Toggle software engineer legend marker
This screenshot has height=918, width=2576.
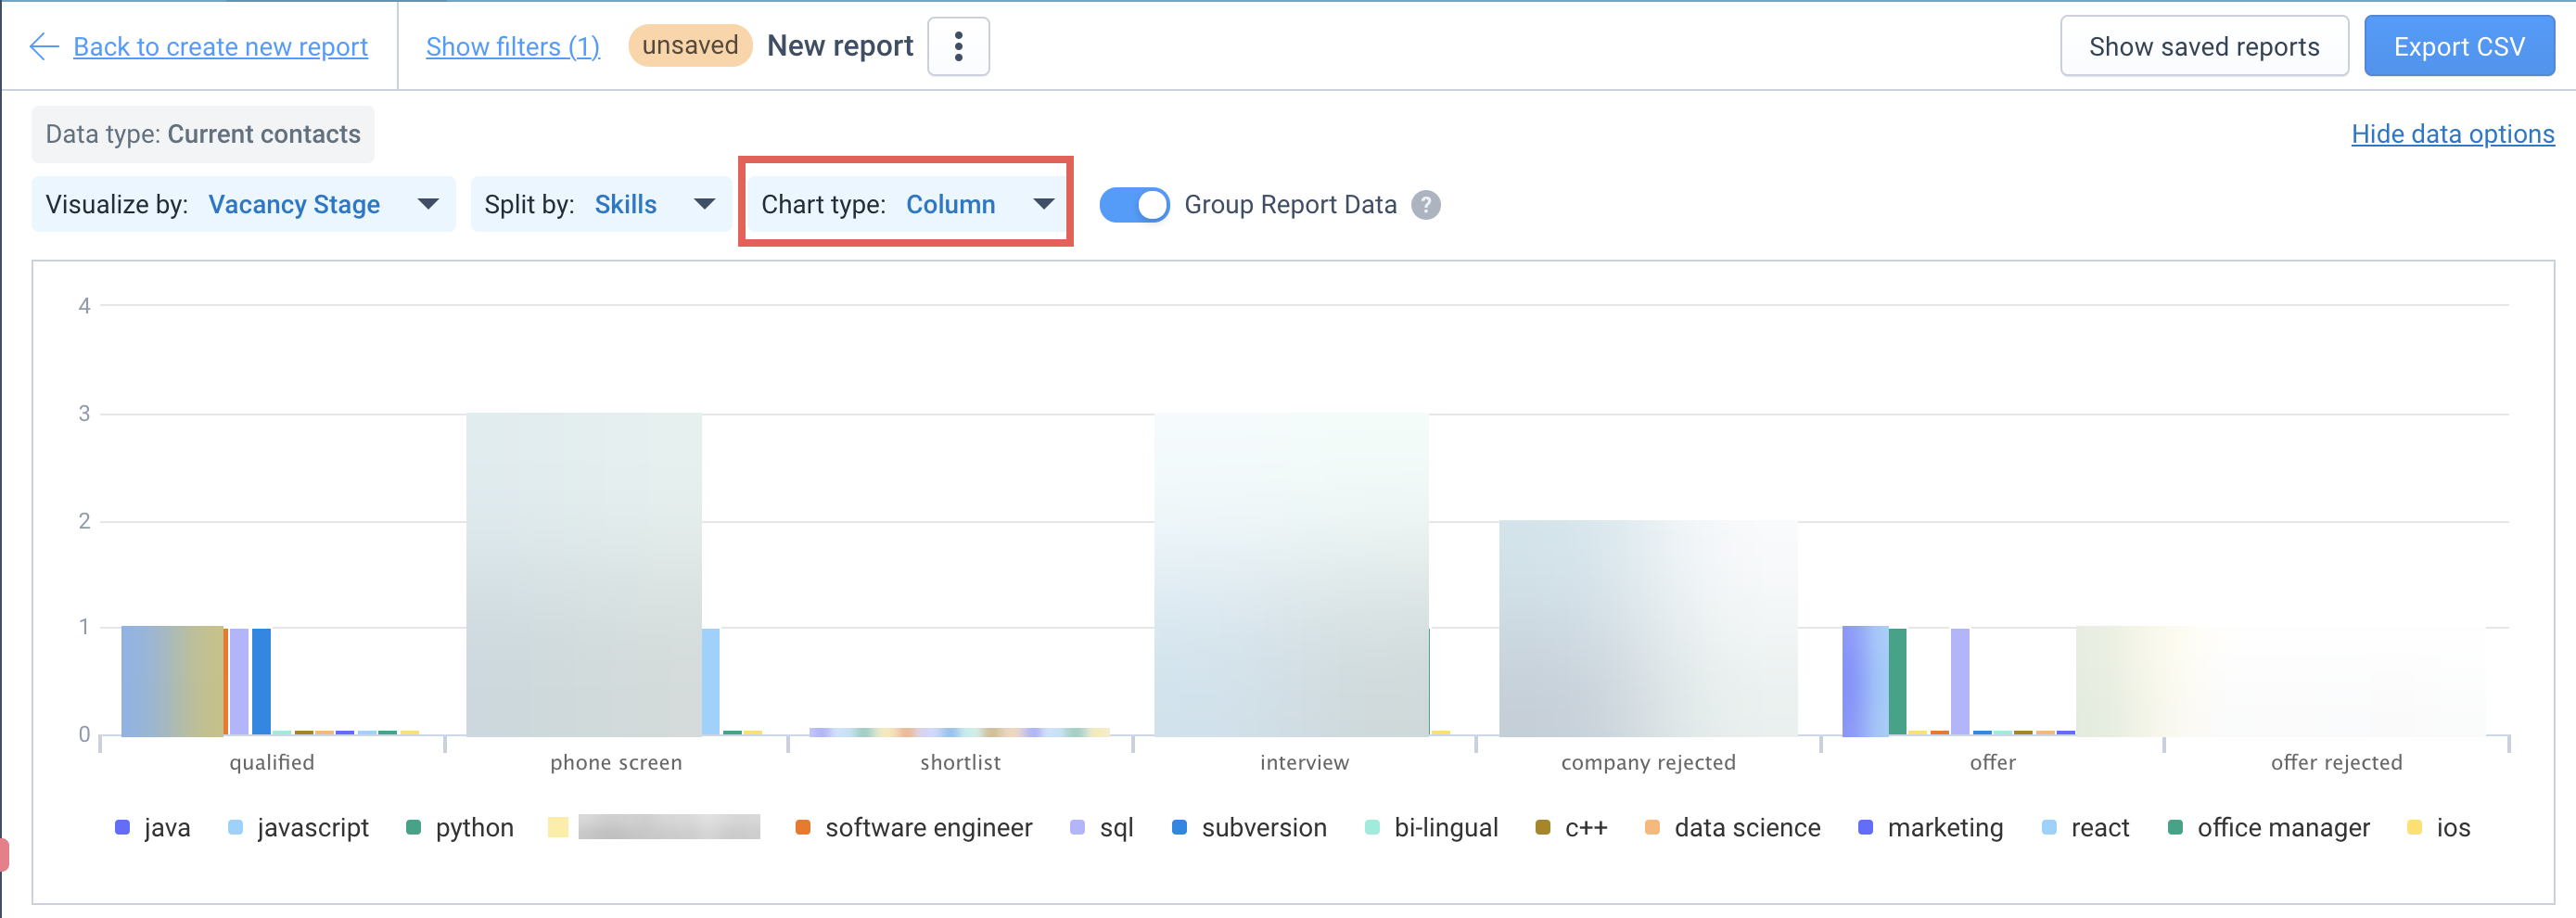pos(803,827)
